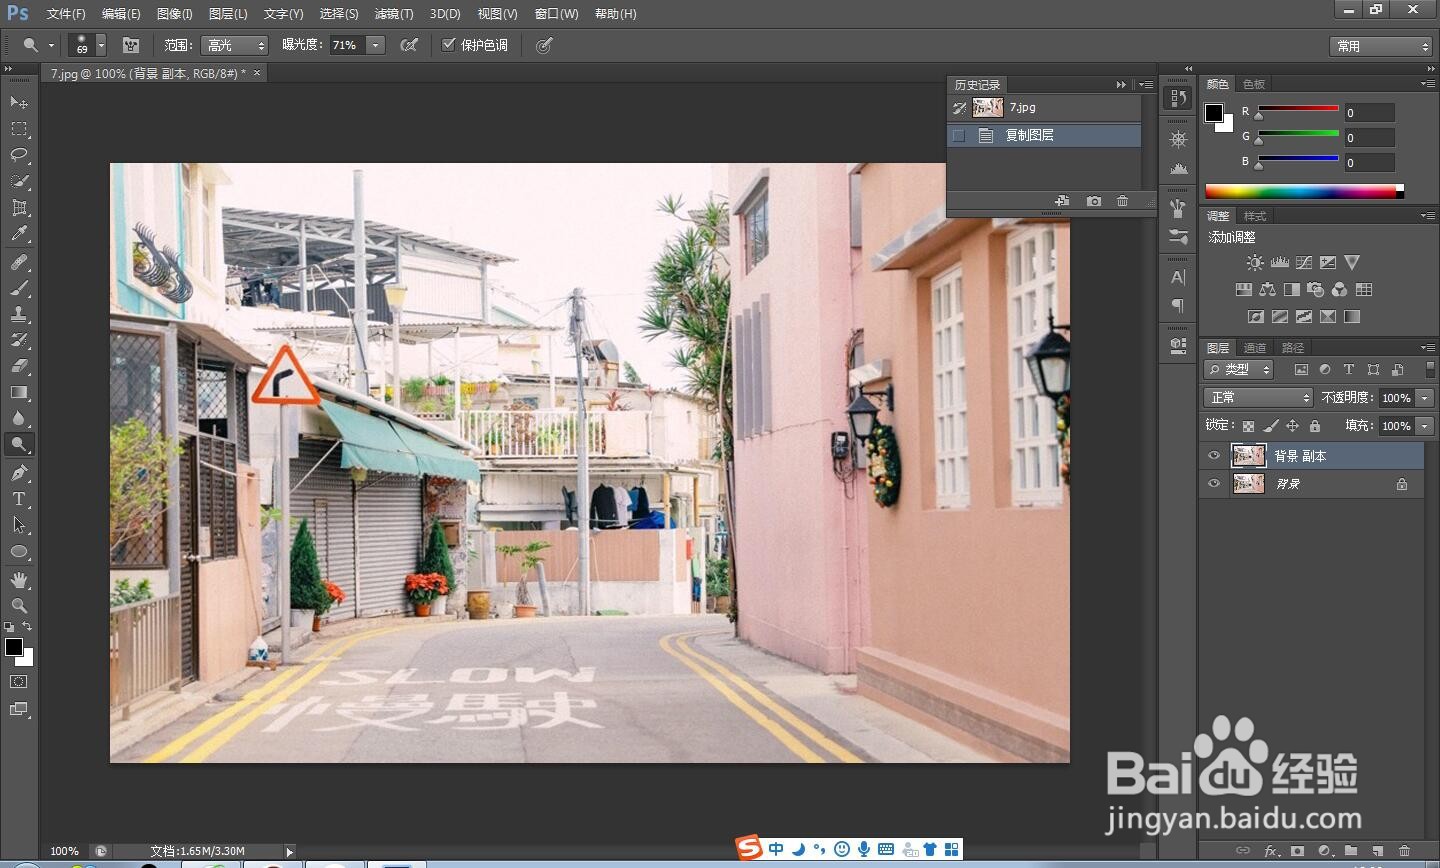Viewport: 1440px width, 868px height.
Task: Open layer filter type dropdown 类型
Action: click(1238, 369)
